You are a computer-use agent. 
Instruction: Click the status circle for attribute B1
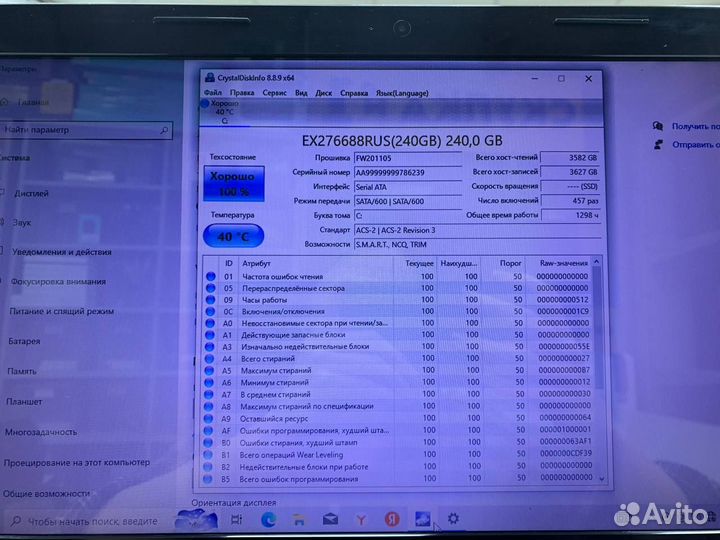pyautogui.click(x=208, y=455)
